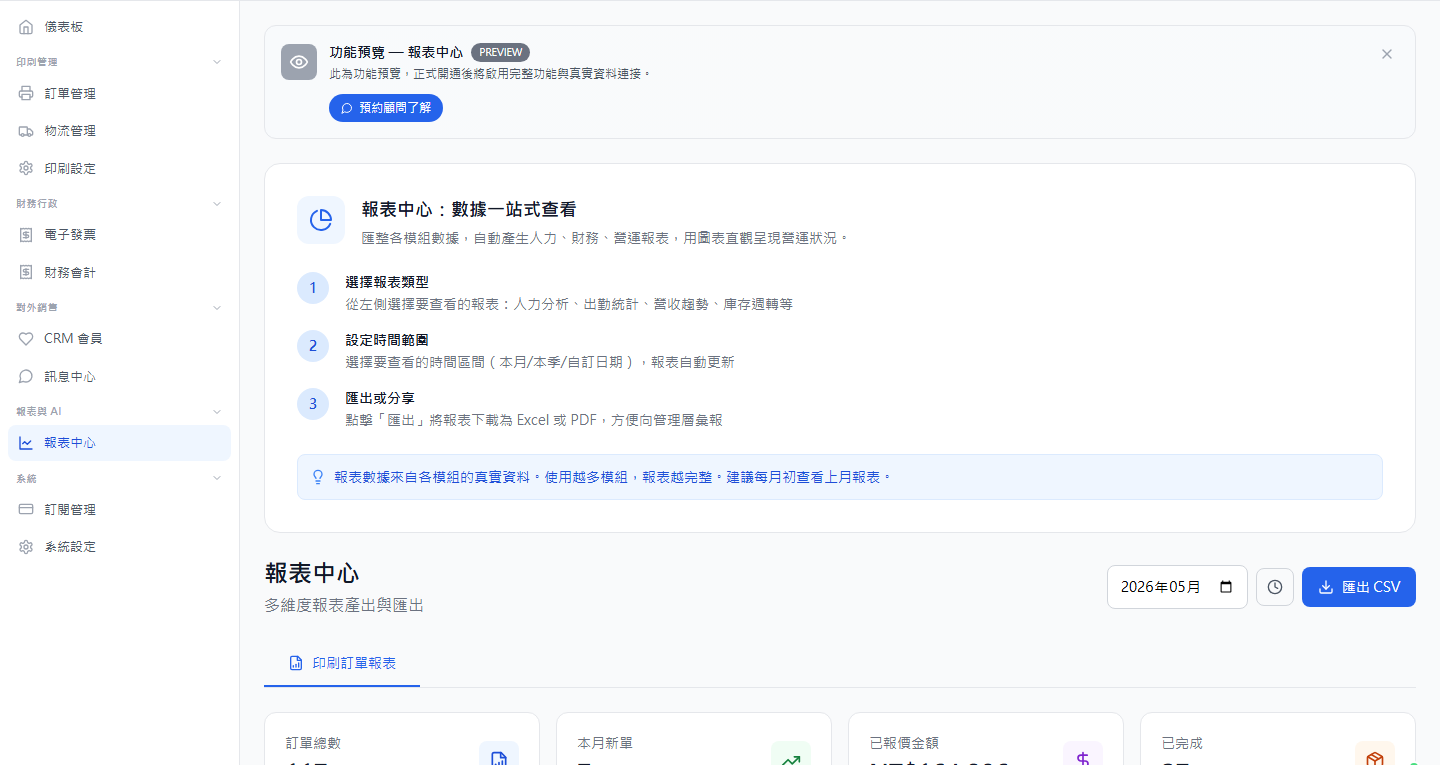Open the CRM 會員 menu item
1440x765 pixels.
119,339
